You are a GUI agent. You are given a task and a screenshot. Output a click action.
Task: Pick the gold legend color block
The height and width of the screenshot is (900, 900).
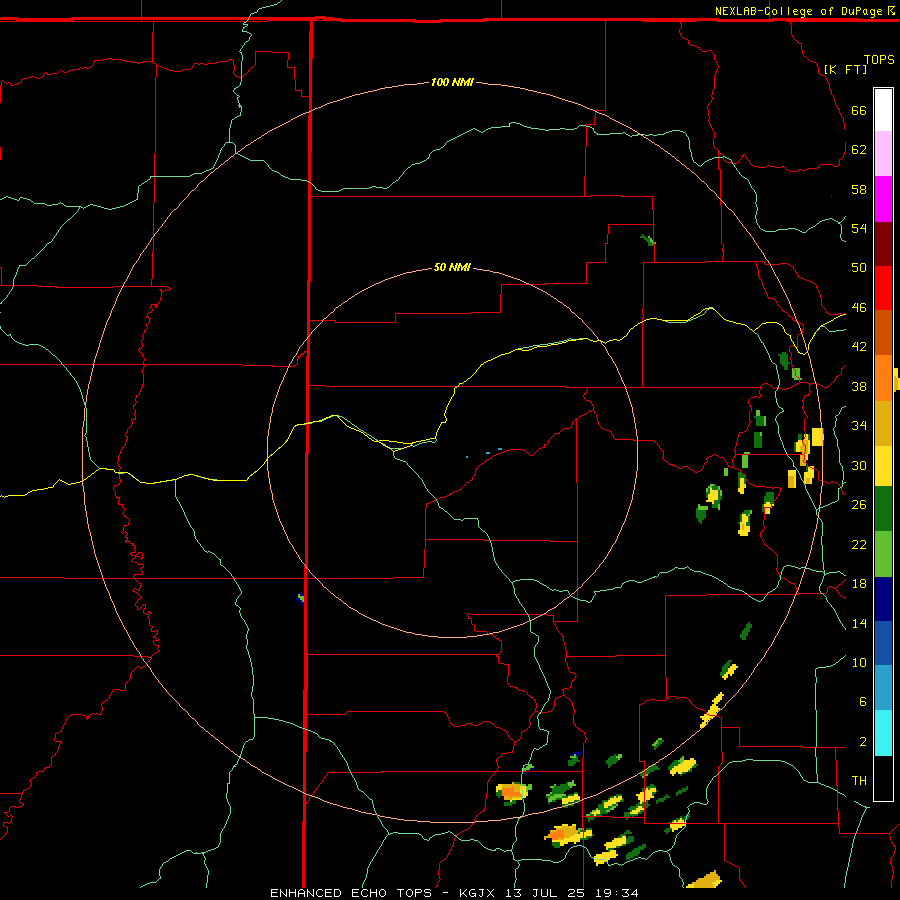click(883, 423)
